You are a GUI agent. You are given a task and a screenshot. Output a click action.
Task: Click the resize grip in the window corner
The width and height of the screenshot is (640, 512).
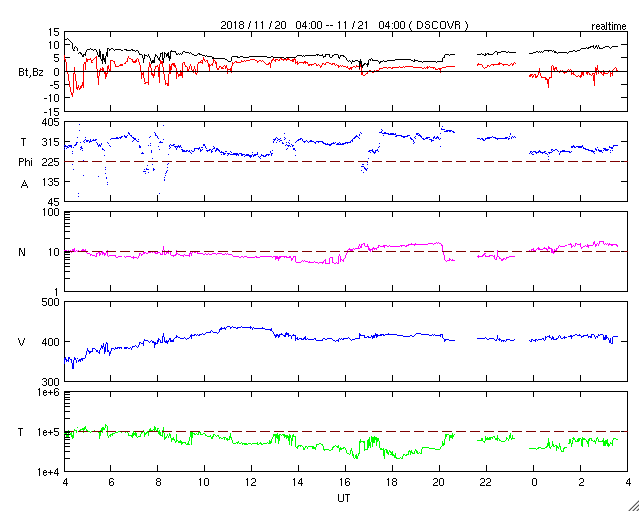coord(634,506)
